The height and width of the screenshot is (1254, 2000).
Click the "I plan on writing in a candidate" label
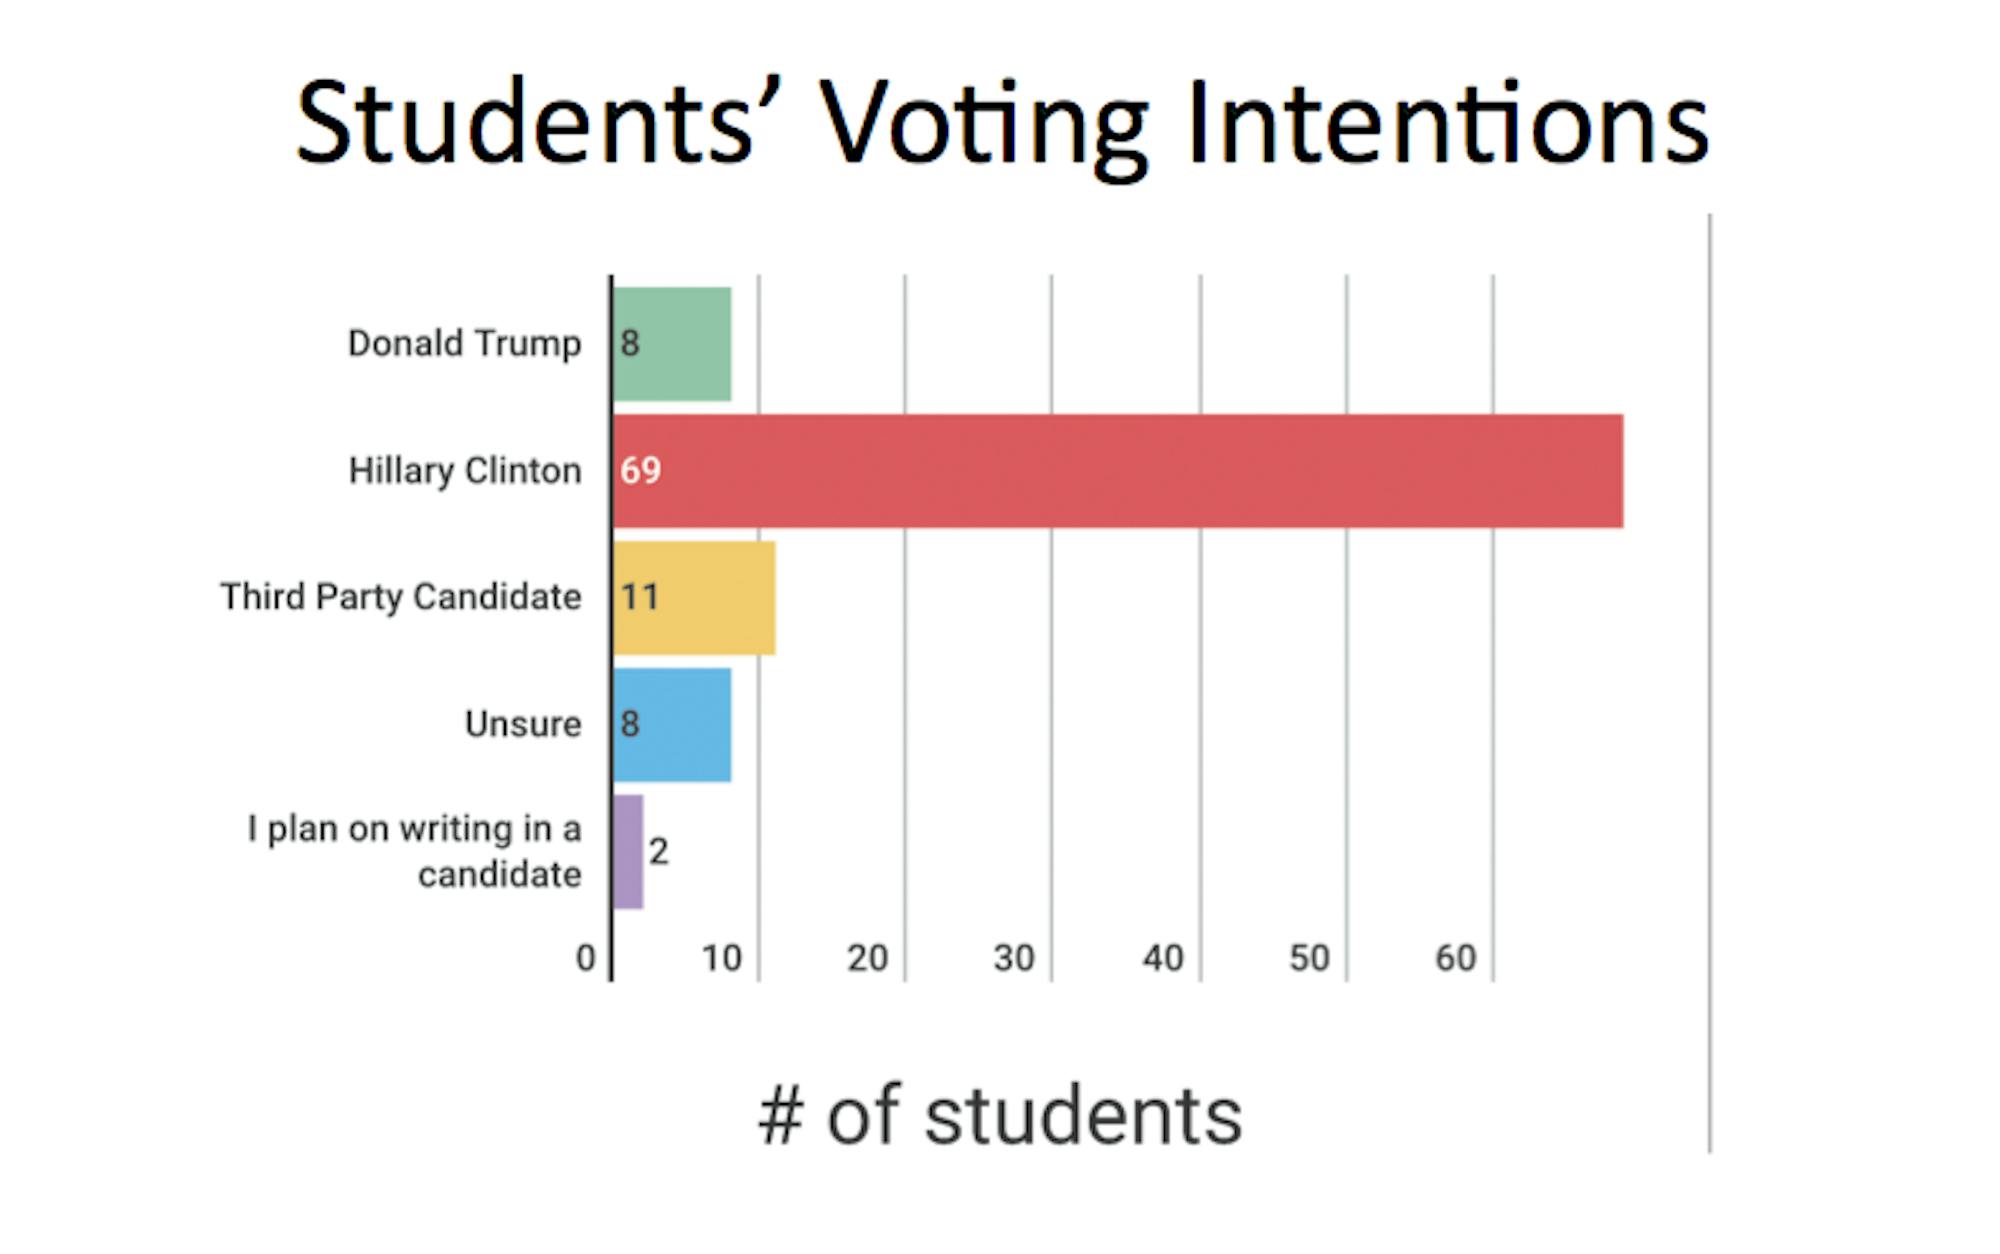pyautogui.click(x=414, y=851)
